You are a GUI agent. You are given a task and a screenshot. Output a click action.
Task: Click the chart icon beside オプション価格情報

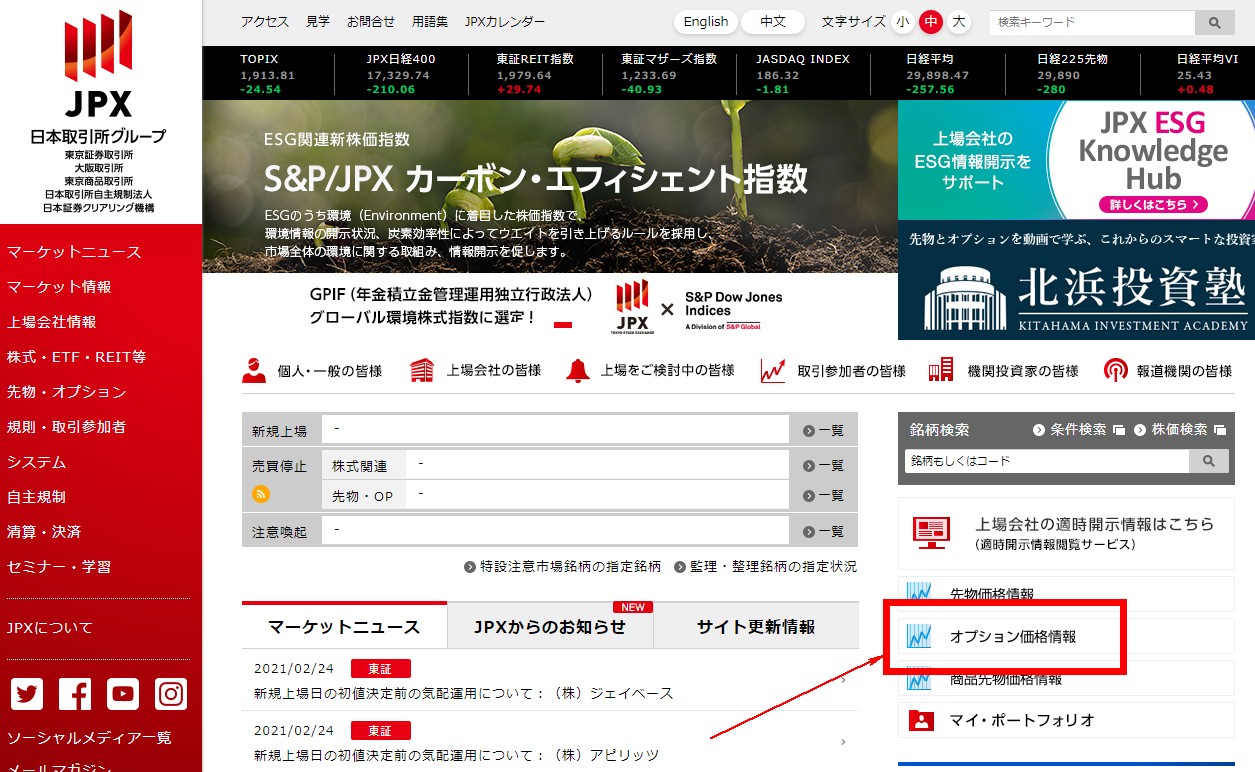tap(919, 636)
